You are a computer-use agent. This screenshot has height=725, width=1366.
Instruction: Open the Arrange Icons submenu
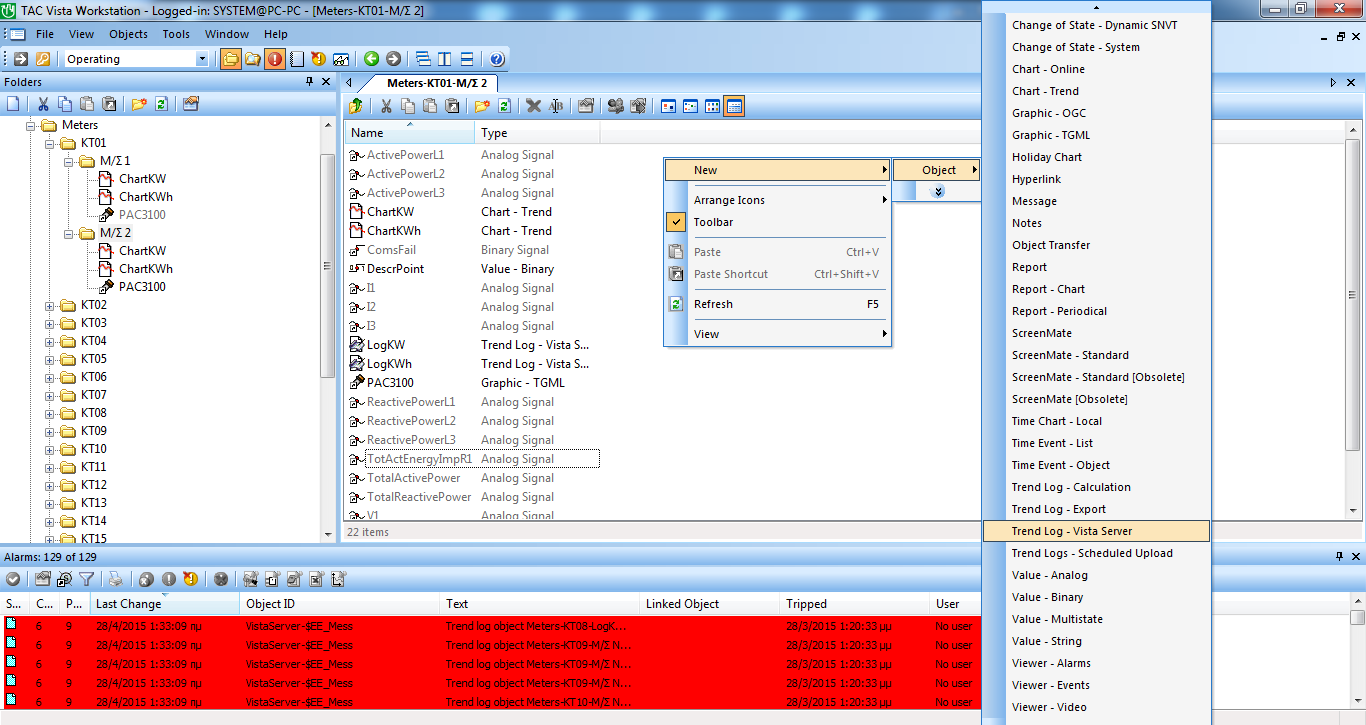(x=777, y=200)
